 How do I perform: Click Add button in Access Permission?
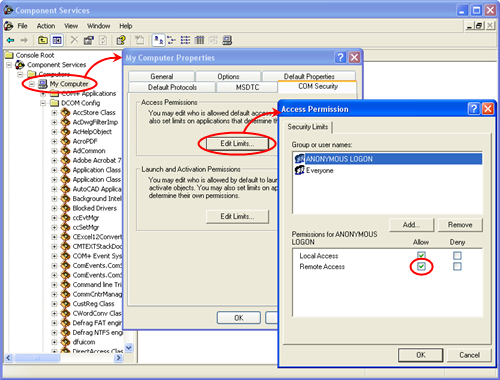point(411,225)
